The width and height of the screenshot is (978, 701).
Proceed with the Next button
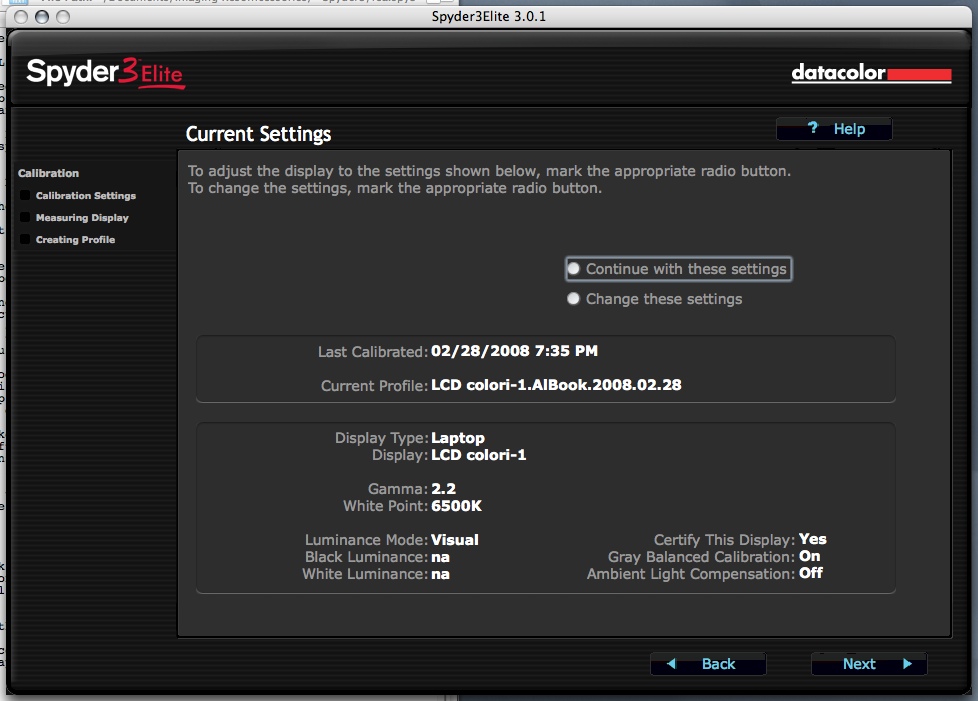coord(868,664)
